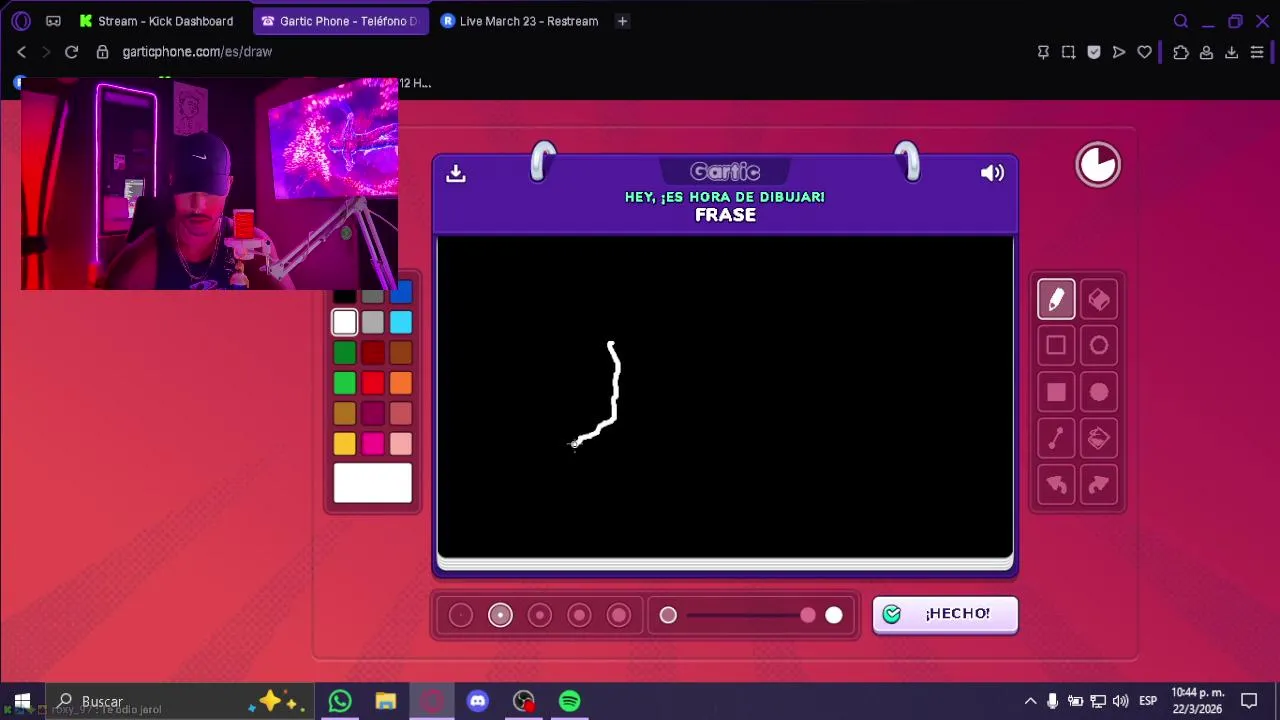The height and width of the screenshot is (720, 1280).
Task: Choose the empty rectangle shape tool
Action: pos(1056,345)
